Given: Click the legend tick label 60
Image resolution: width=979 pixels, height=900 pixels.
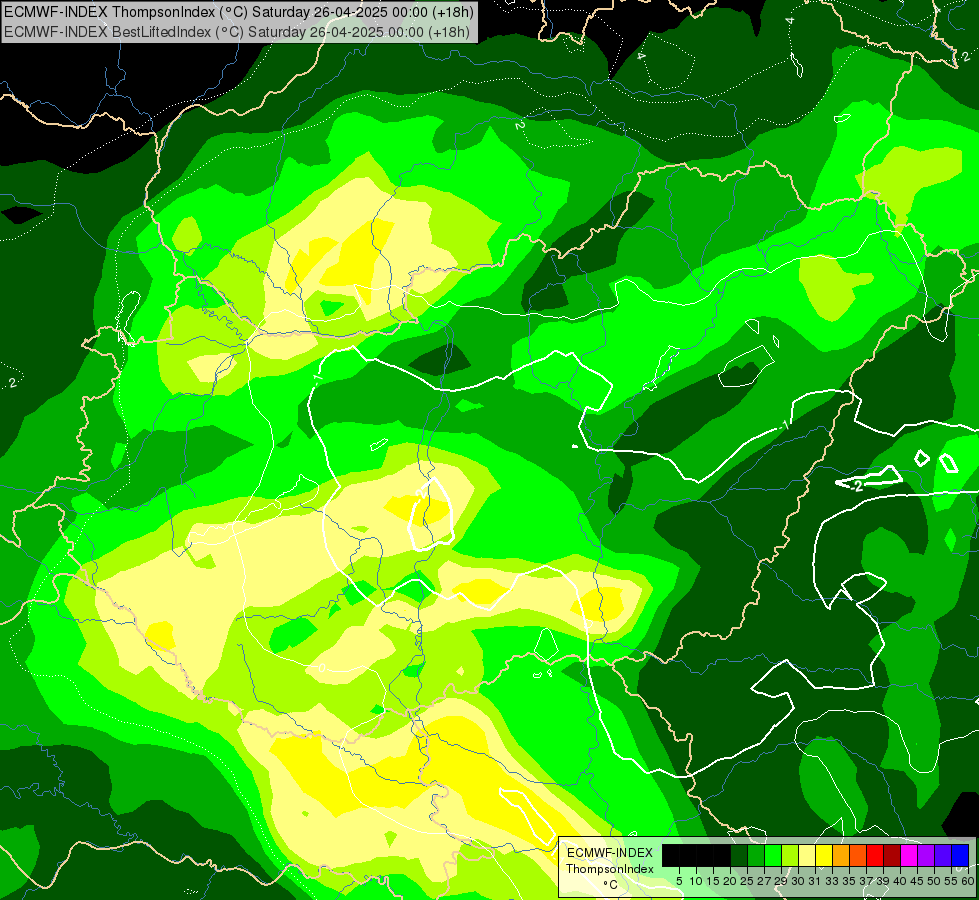Looking at the screenshot, I should [x=968, y=881].
